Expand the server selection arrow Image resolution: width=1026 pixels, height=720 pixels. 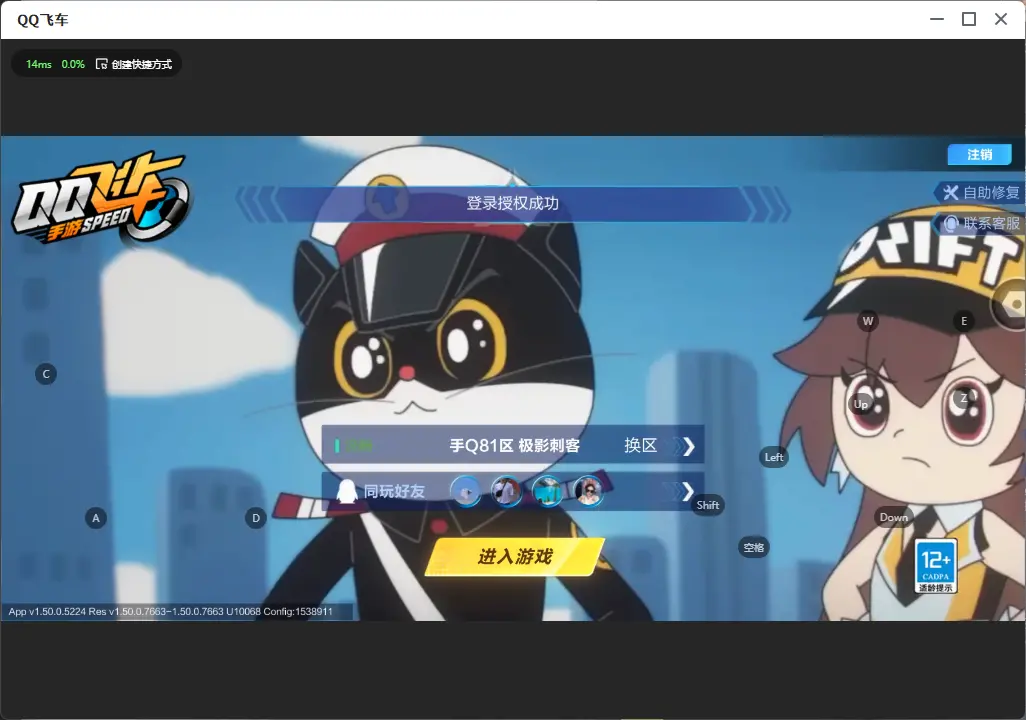(x=687, y=446)
